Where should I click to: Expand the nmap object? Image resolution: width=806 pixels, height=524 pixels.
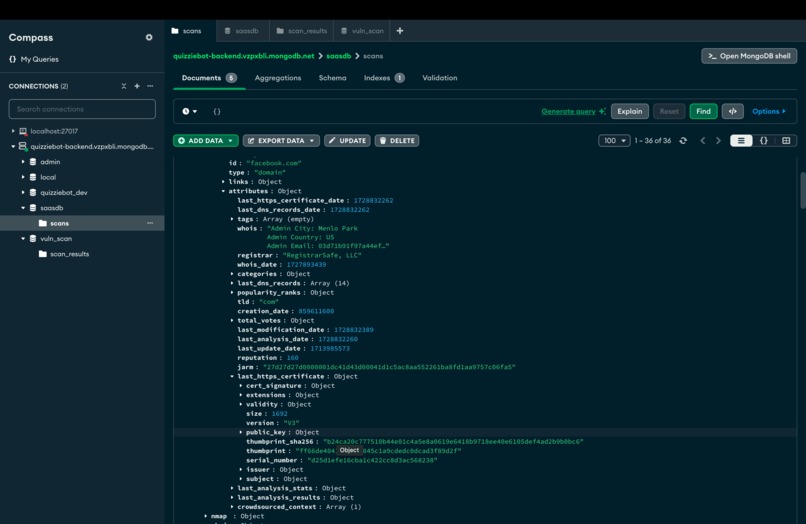206,516
